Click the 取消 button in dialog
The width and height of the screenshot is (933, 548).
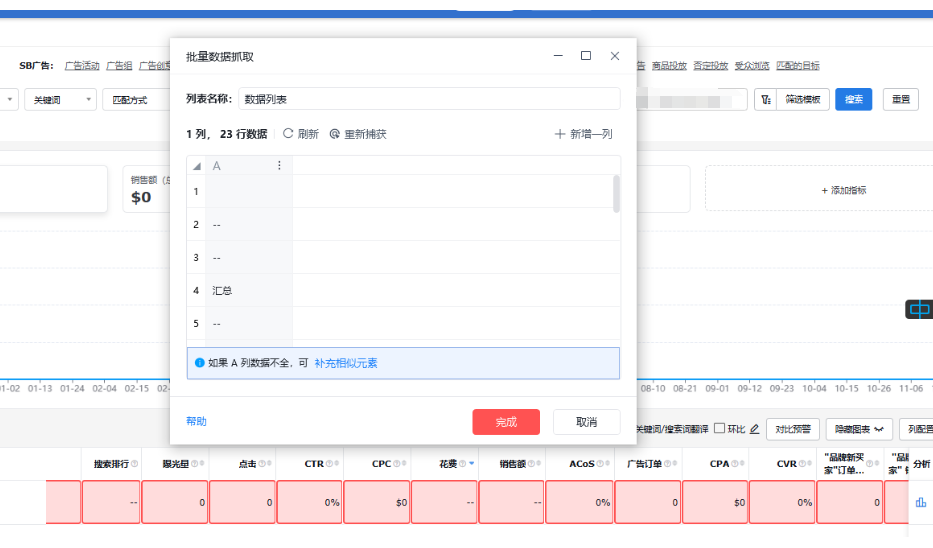pyautogui.click(x=587, y=422)
